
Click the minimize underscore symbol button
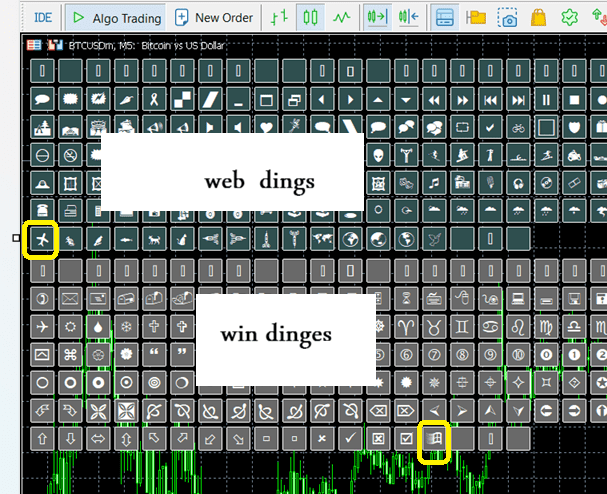(238, 99)
